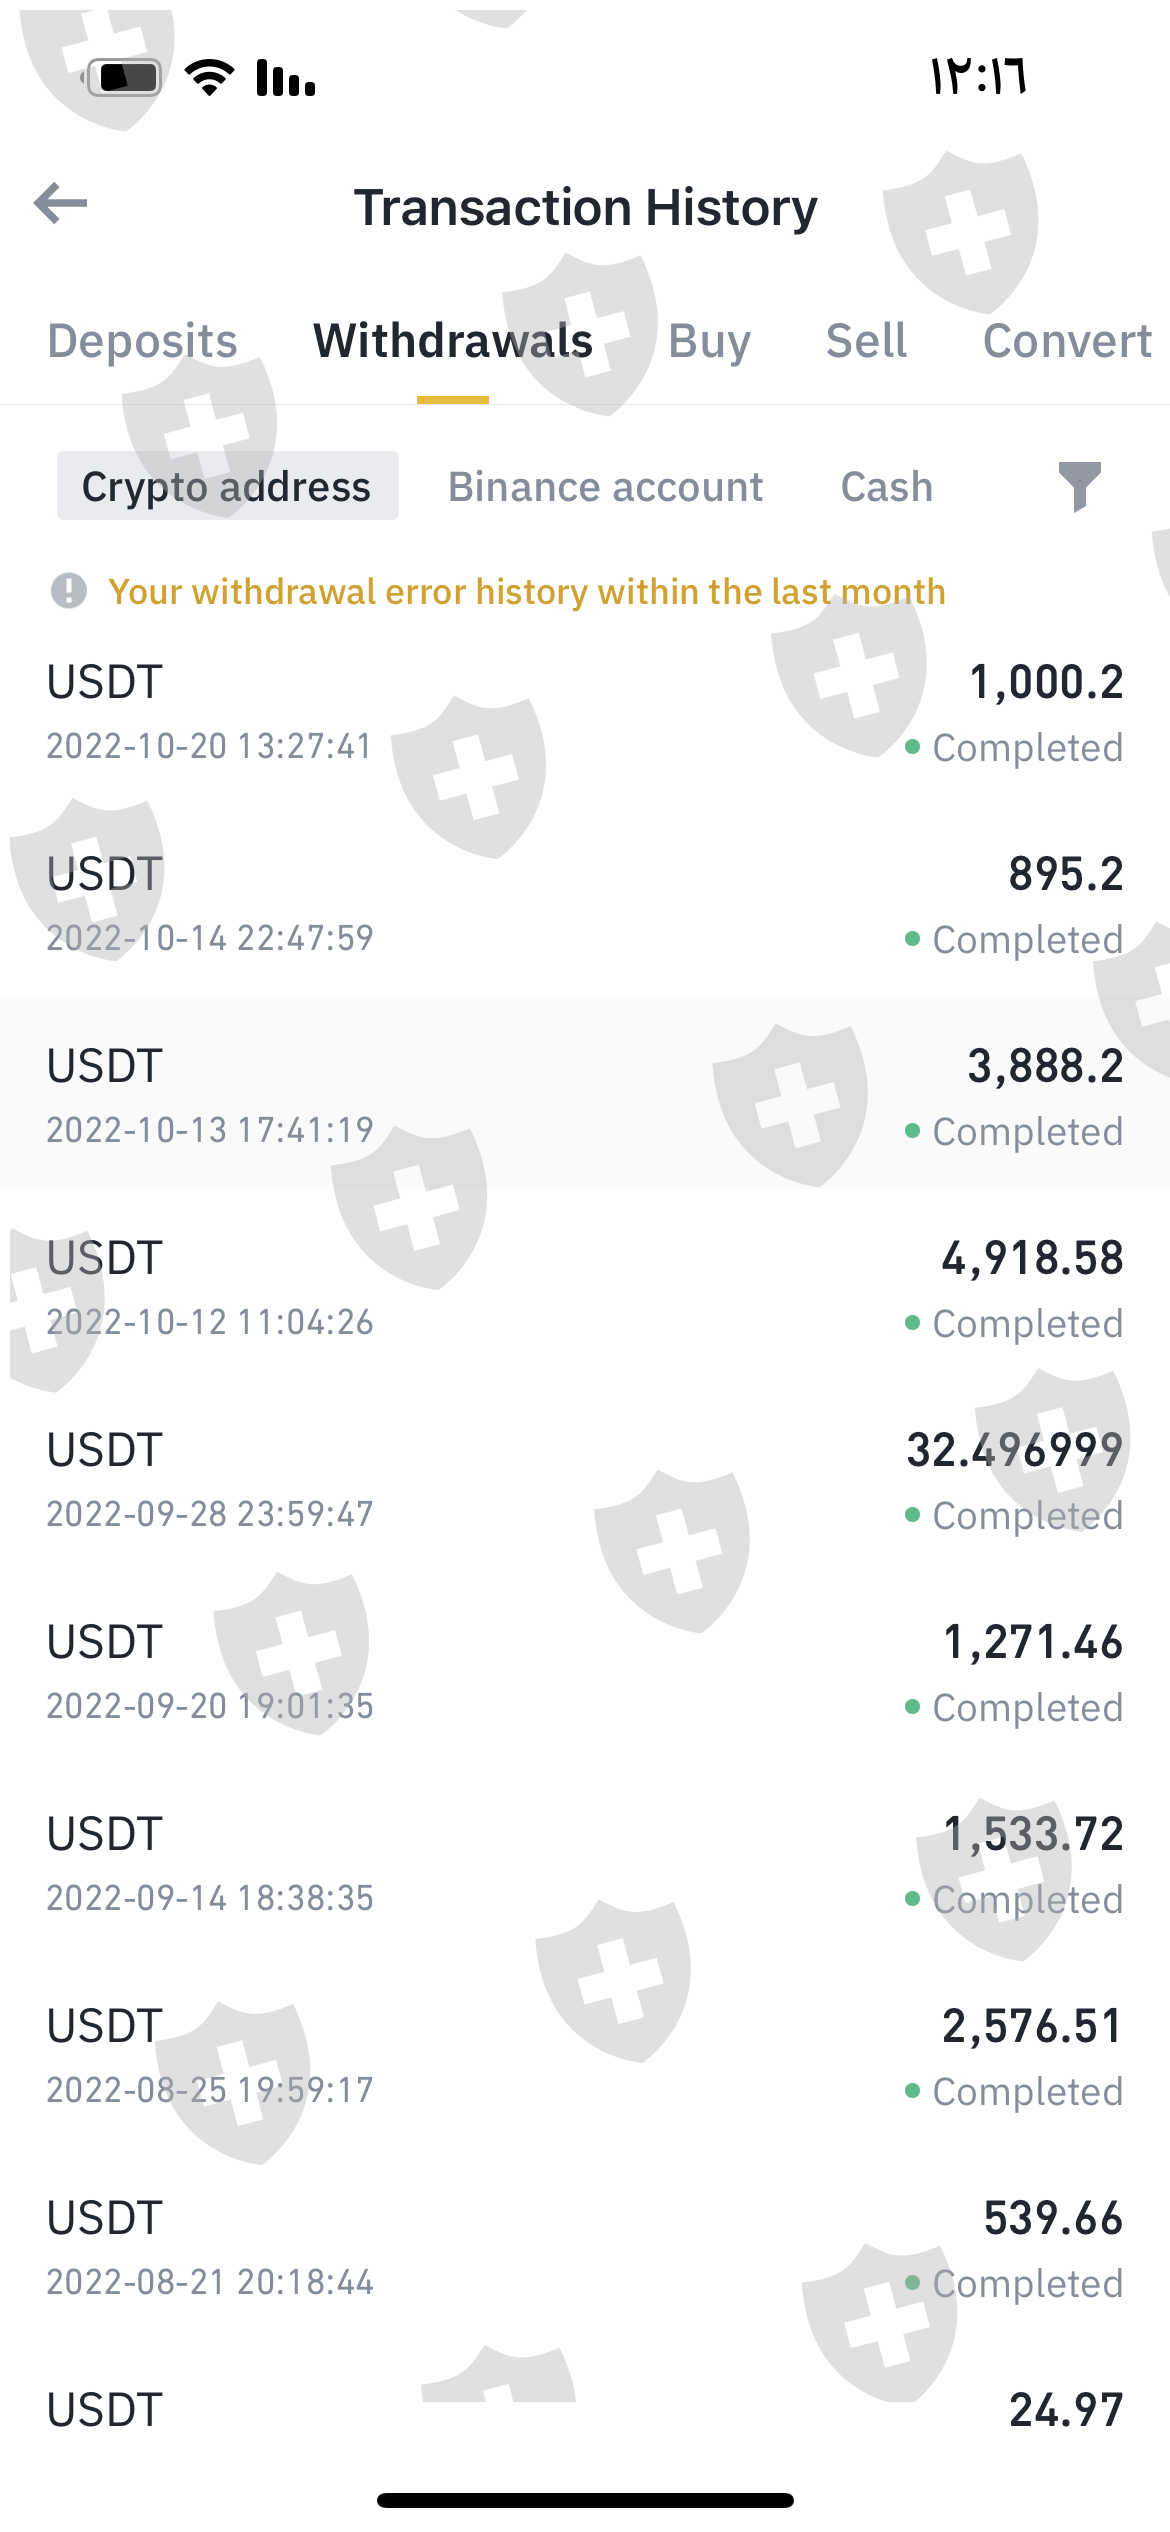Tap the Wi-Fi status icon

click(210, 77)
